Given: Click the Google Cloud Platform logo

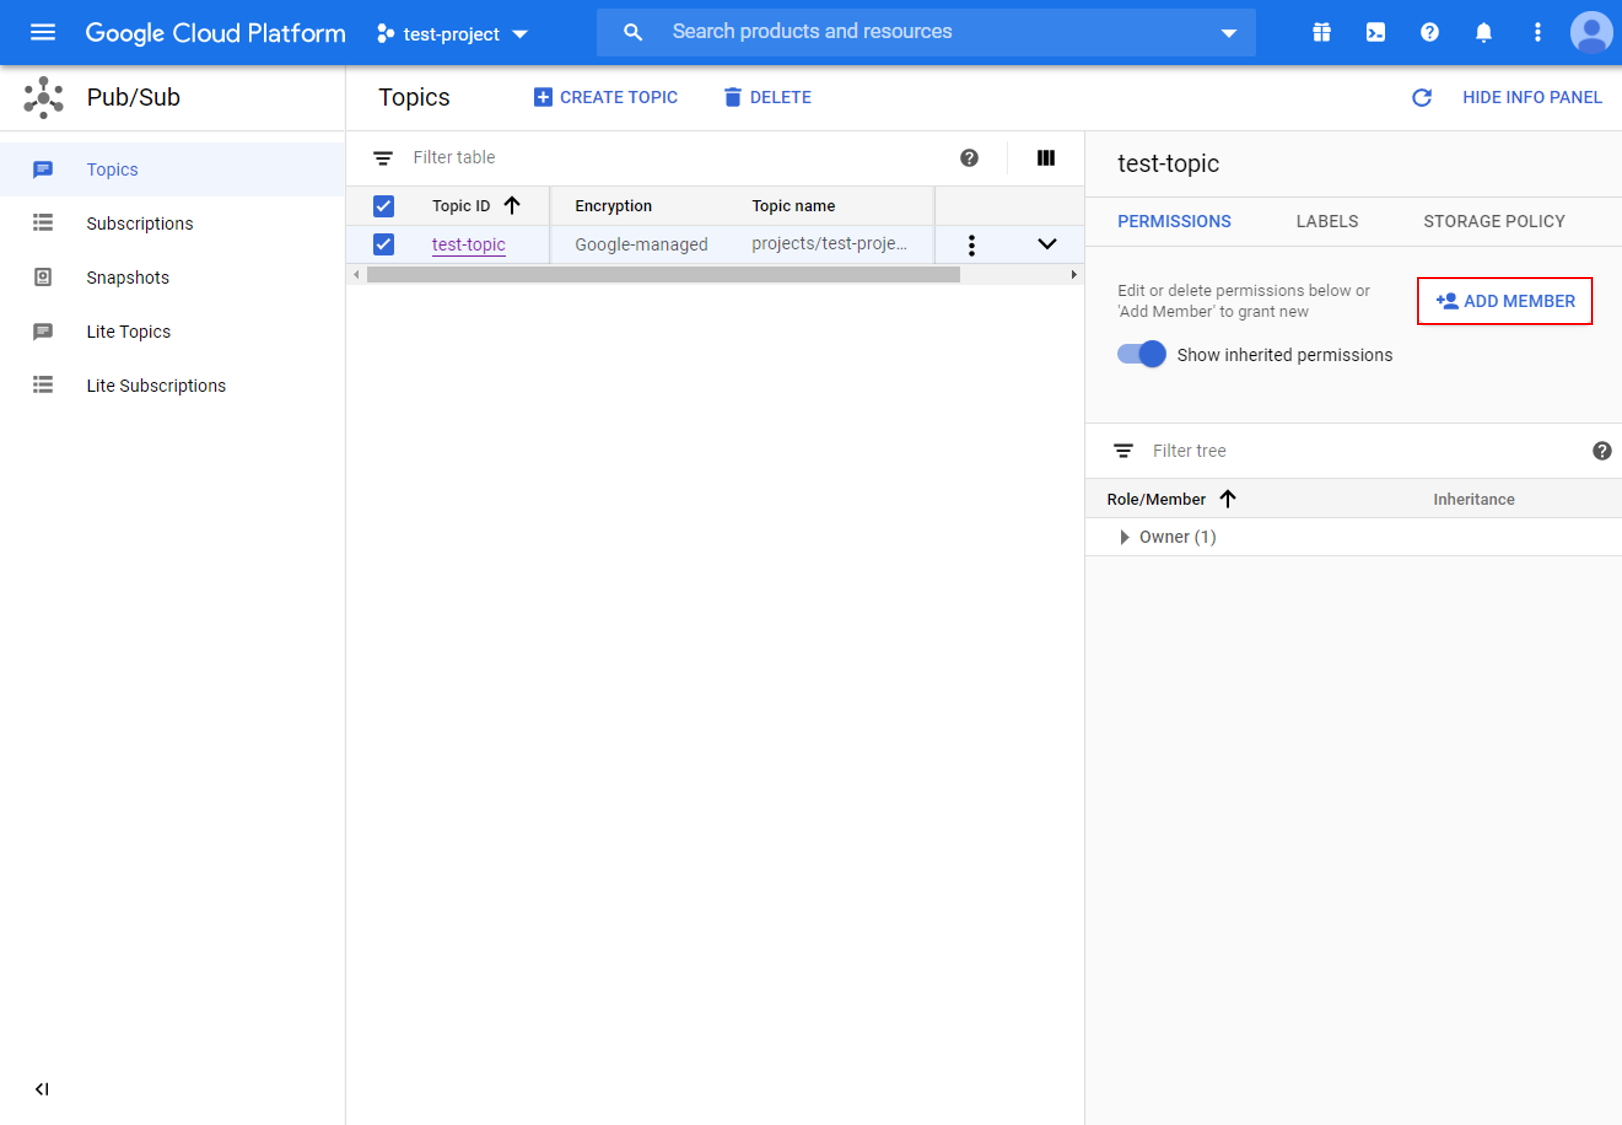Looking at the screenshot, I should point(215,33).
